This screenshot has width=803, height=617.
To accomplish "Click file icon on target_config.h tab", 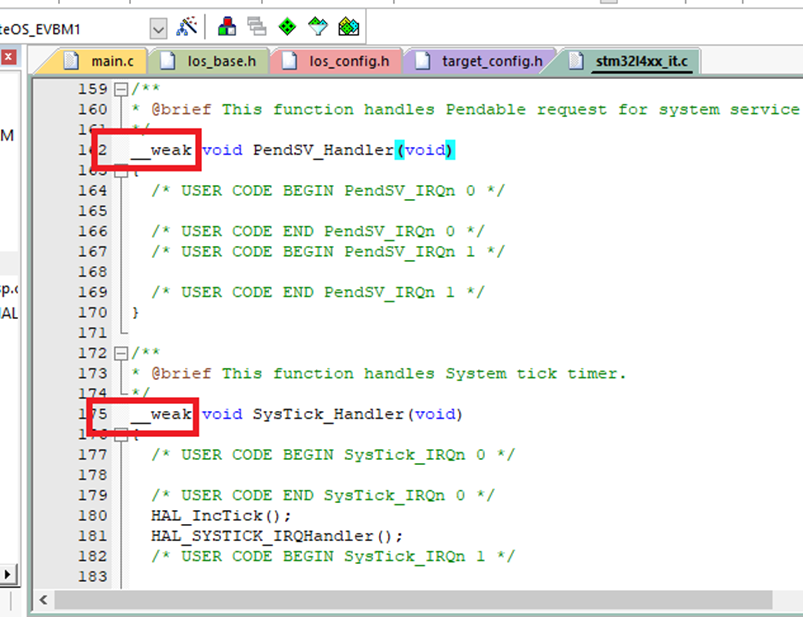I will tap(422, 61).
